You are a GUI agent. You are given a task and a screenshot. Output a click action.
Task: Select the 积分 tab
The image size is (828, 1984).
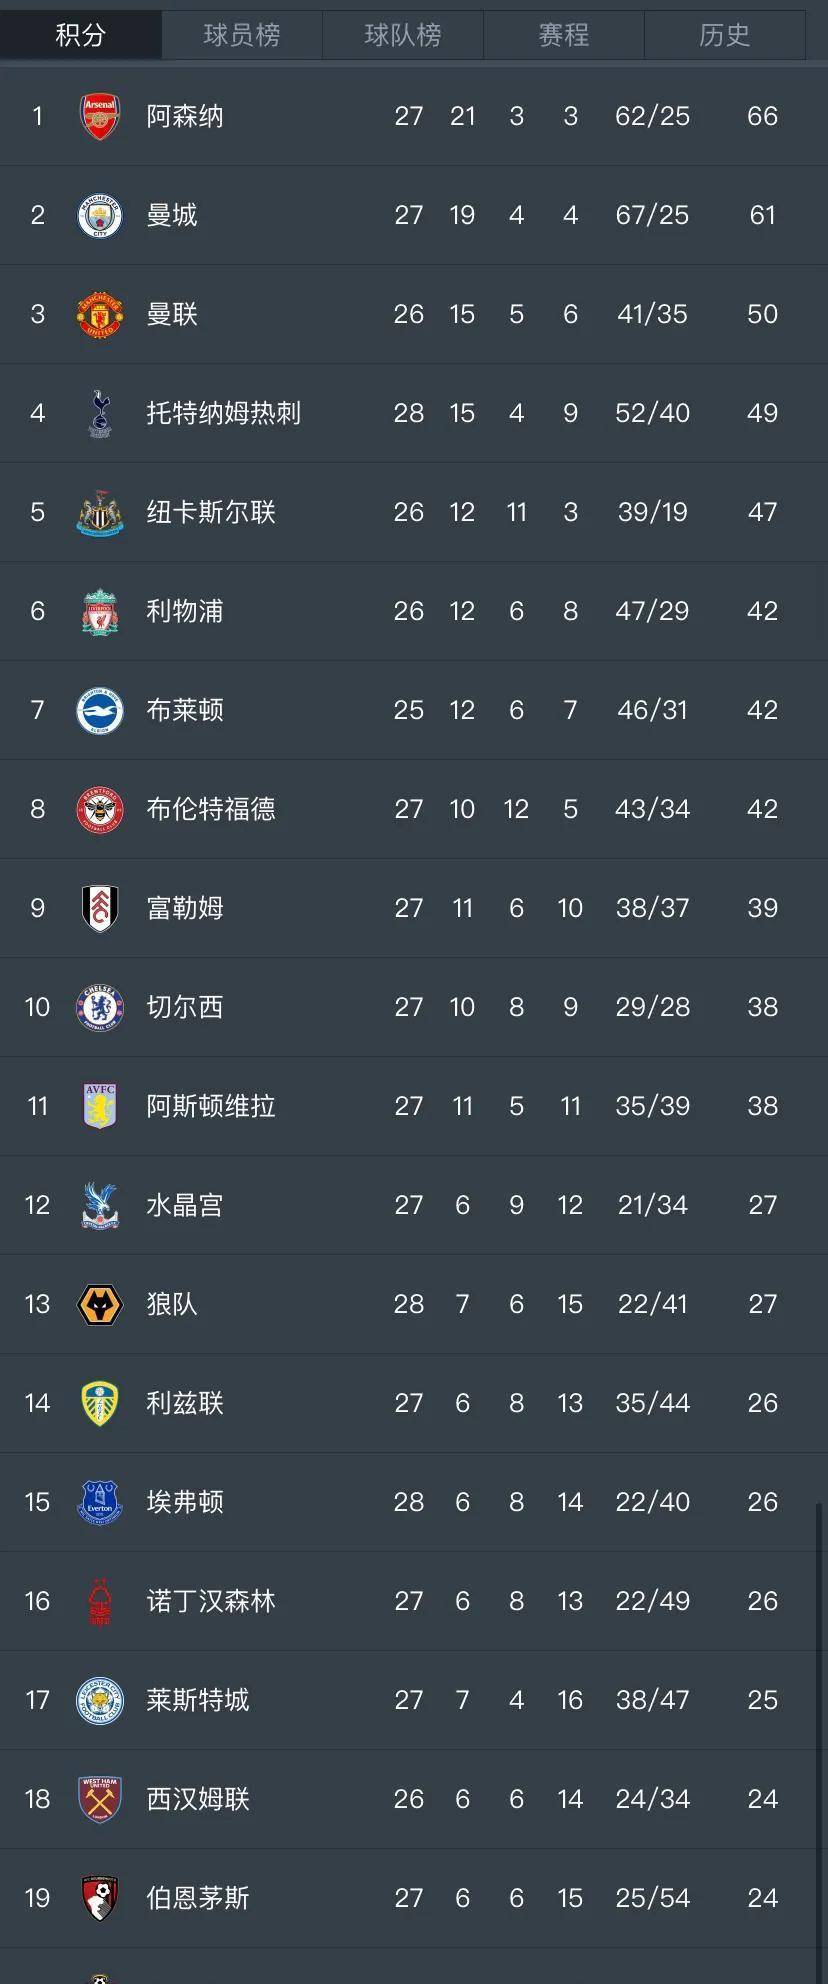pos(81,35)
